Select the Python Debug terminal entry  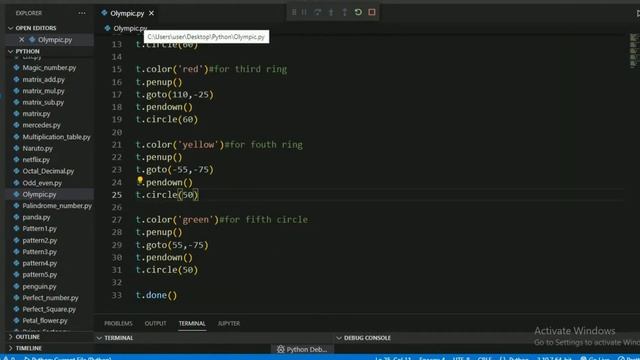coord(302,349)
